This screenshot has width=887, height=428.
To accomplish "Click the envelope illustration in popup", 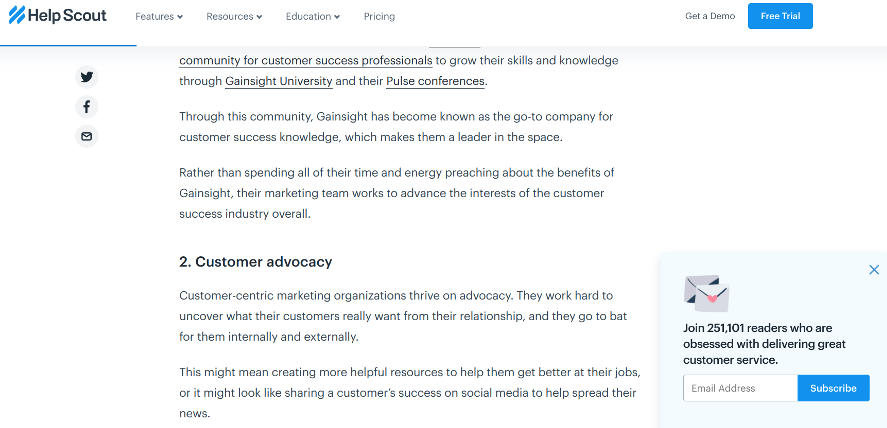I will [x=706, y=293].
